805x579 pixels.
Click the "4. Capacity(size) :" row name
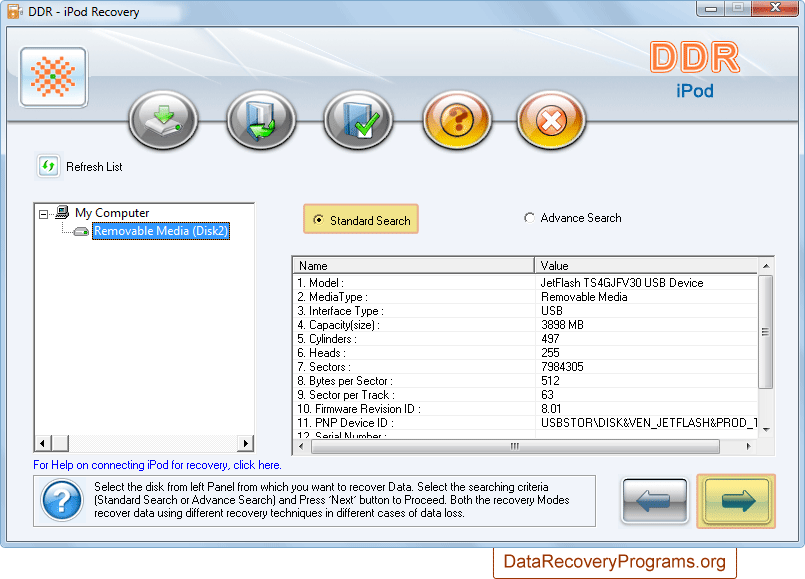coord(338,325)
